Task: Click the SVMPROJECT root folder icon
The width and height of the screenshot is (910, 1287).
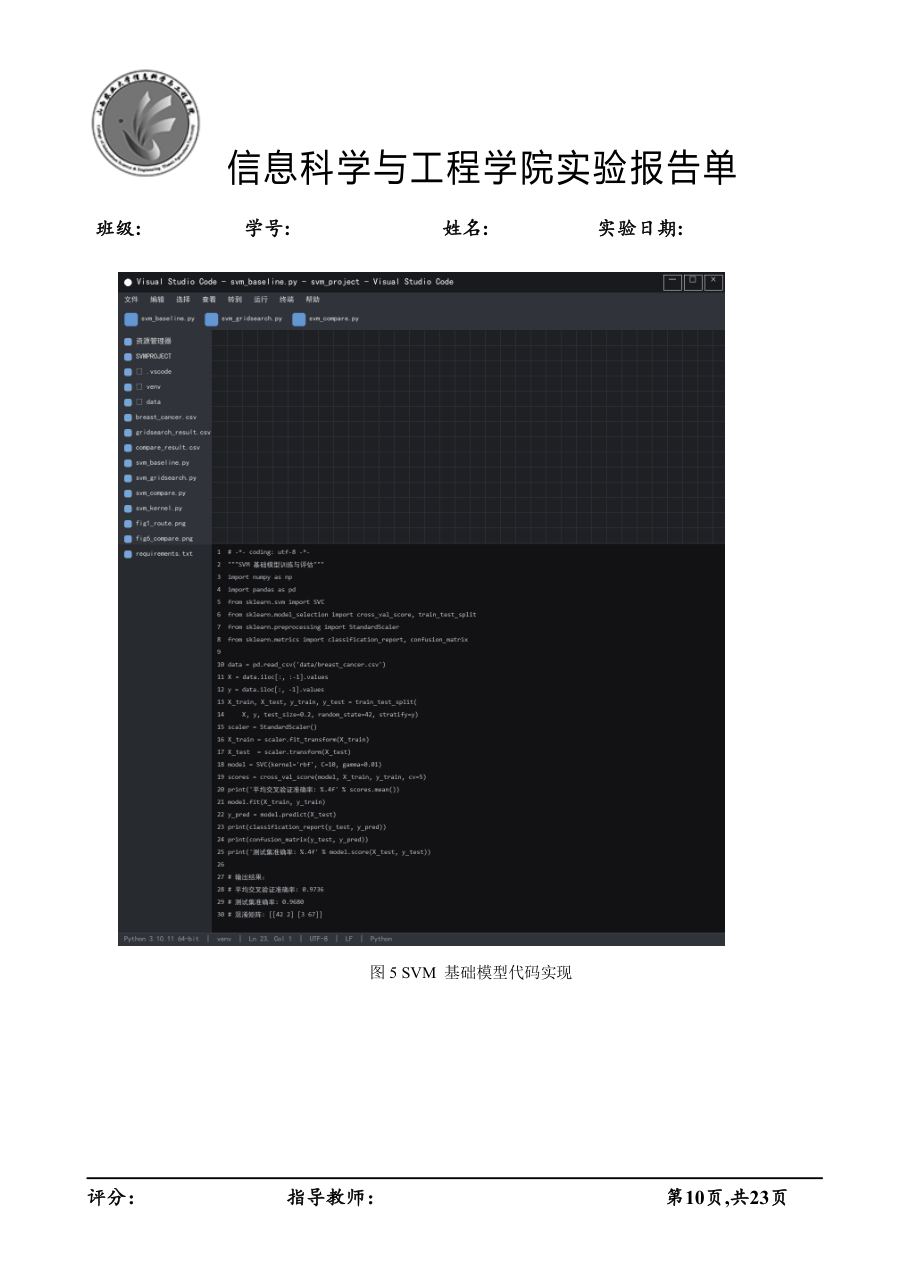Action: (x=128, y=356)
